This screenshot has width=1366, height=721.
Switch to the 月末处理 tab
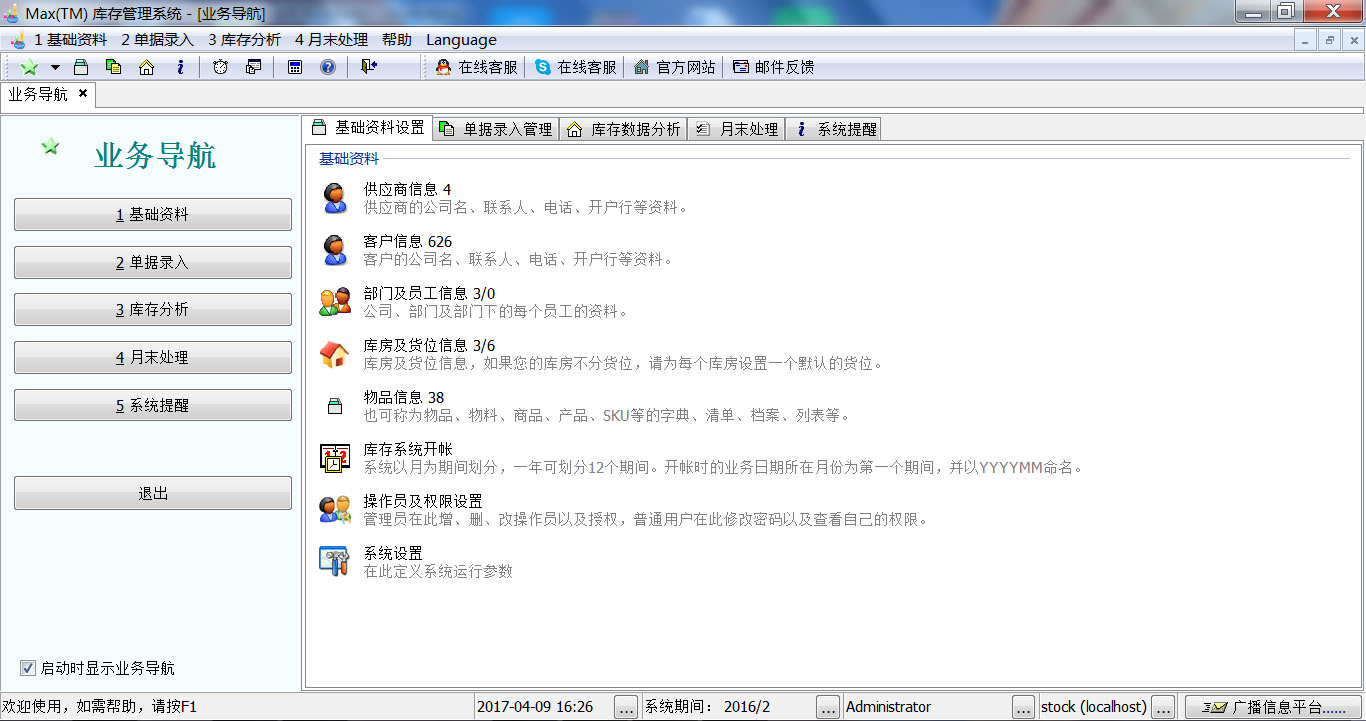736,129
